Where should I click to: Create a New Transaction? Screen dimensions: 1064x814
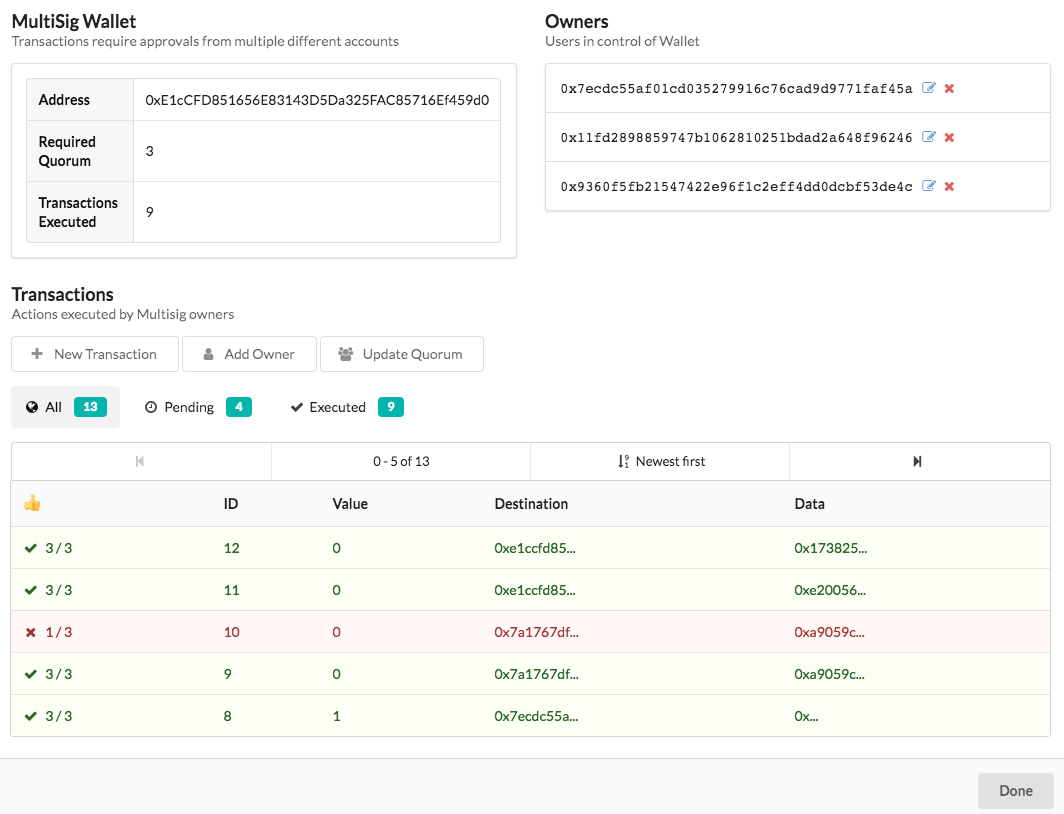click(x=95, y=354)
